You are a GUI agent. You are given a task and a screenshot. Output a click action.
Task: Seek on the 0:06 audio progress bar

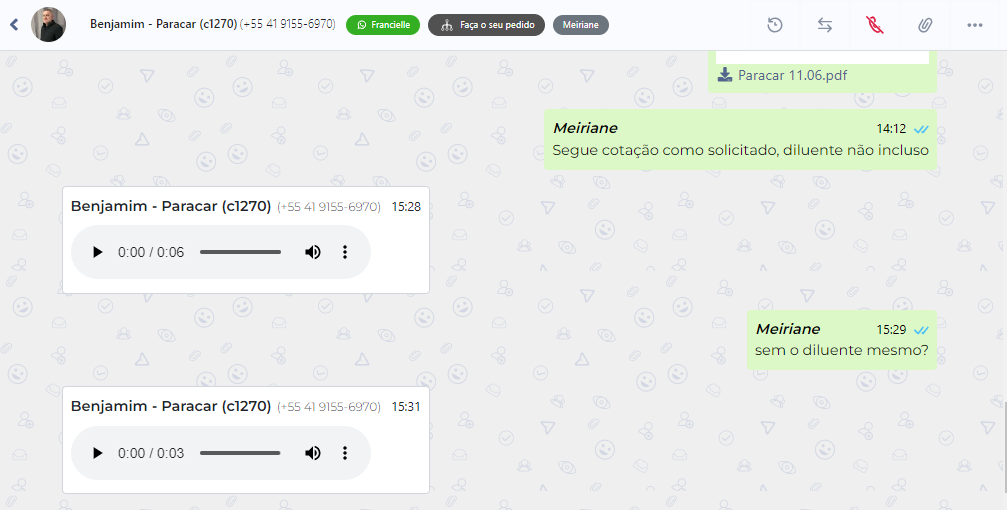(240, 252)
